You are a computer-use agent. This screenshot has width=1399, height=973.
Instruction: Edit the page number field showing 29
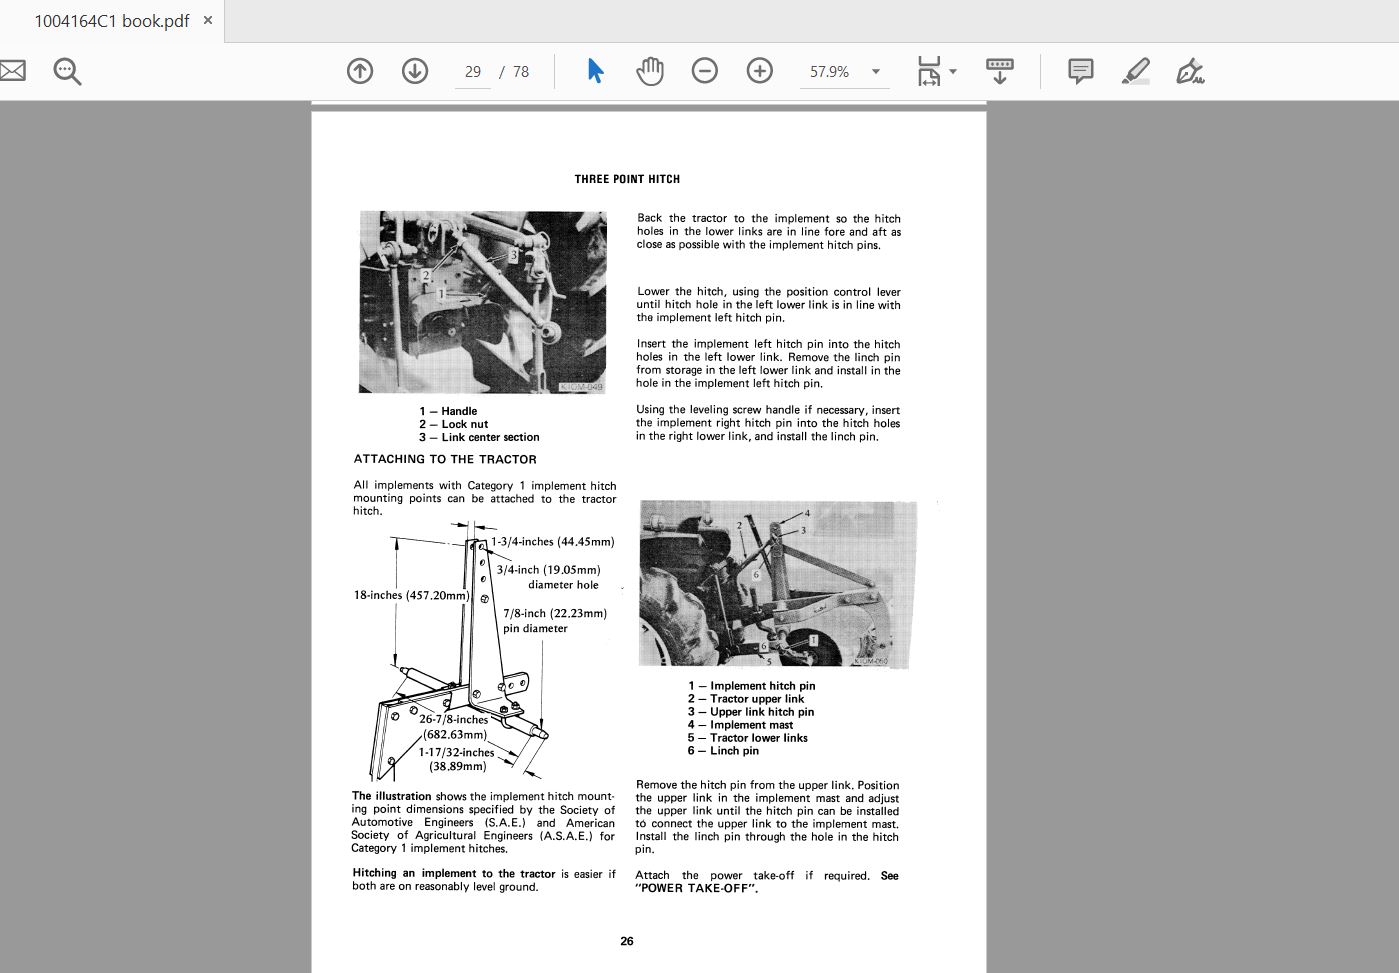click(472, 71)
